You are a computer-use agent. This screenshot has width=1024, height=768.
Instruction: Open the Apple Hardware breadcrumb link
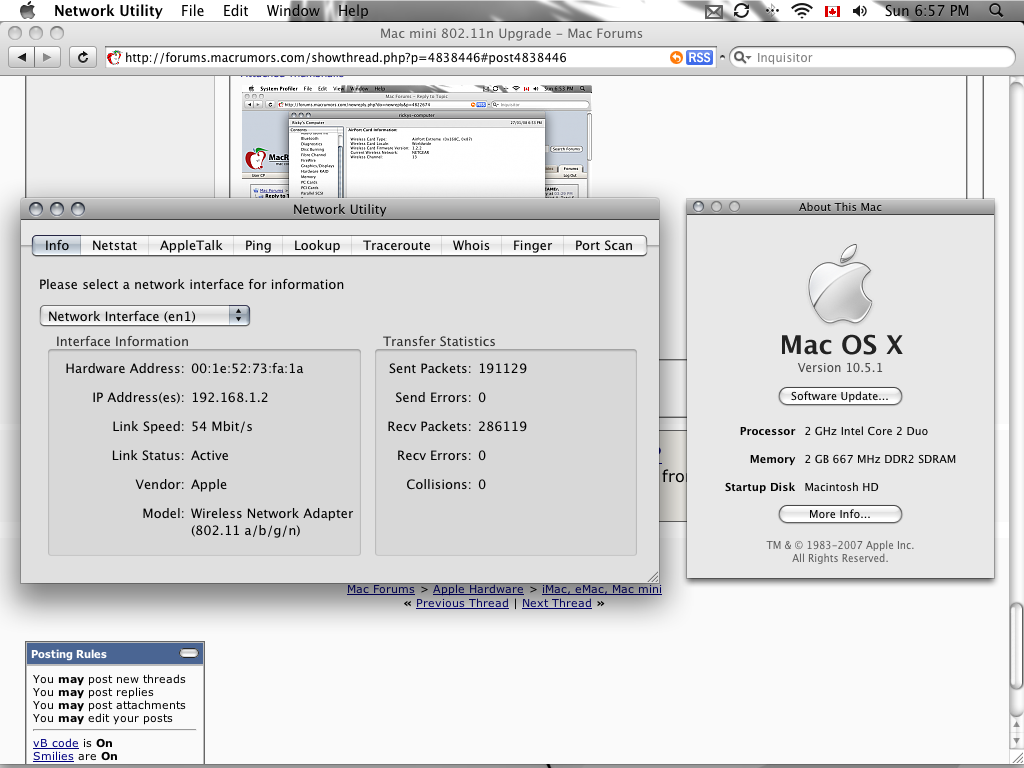tap(478, 589)
